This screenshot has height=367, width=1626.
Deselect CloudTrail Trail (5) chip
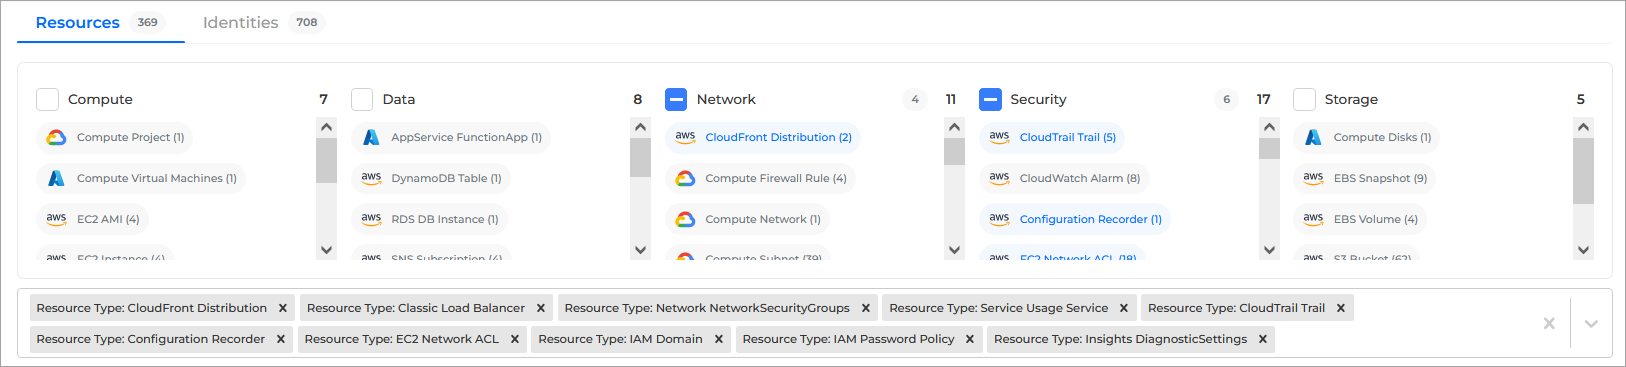[x=1052, y=137]
